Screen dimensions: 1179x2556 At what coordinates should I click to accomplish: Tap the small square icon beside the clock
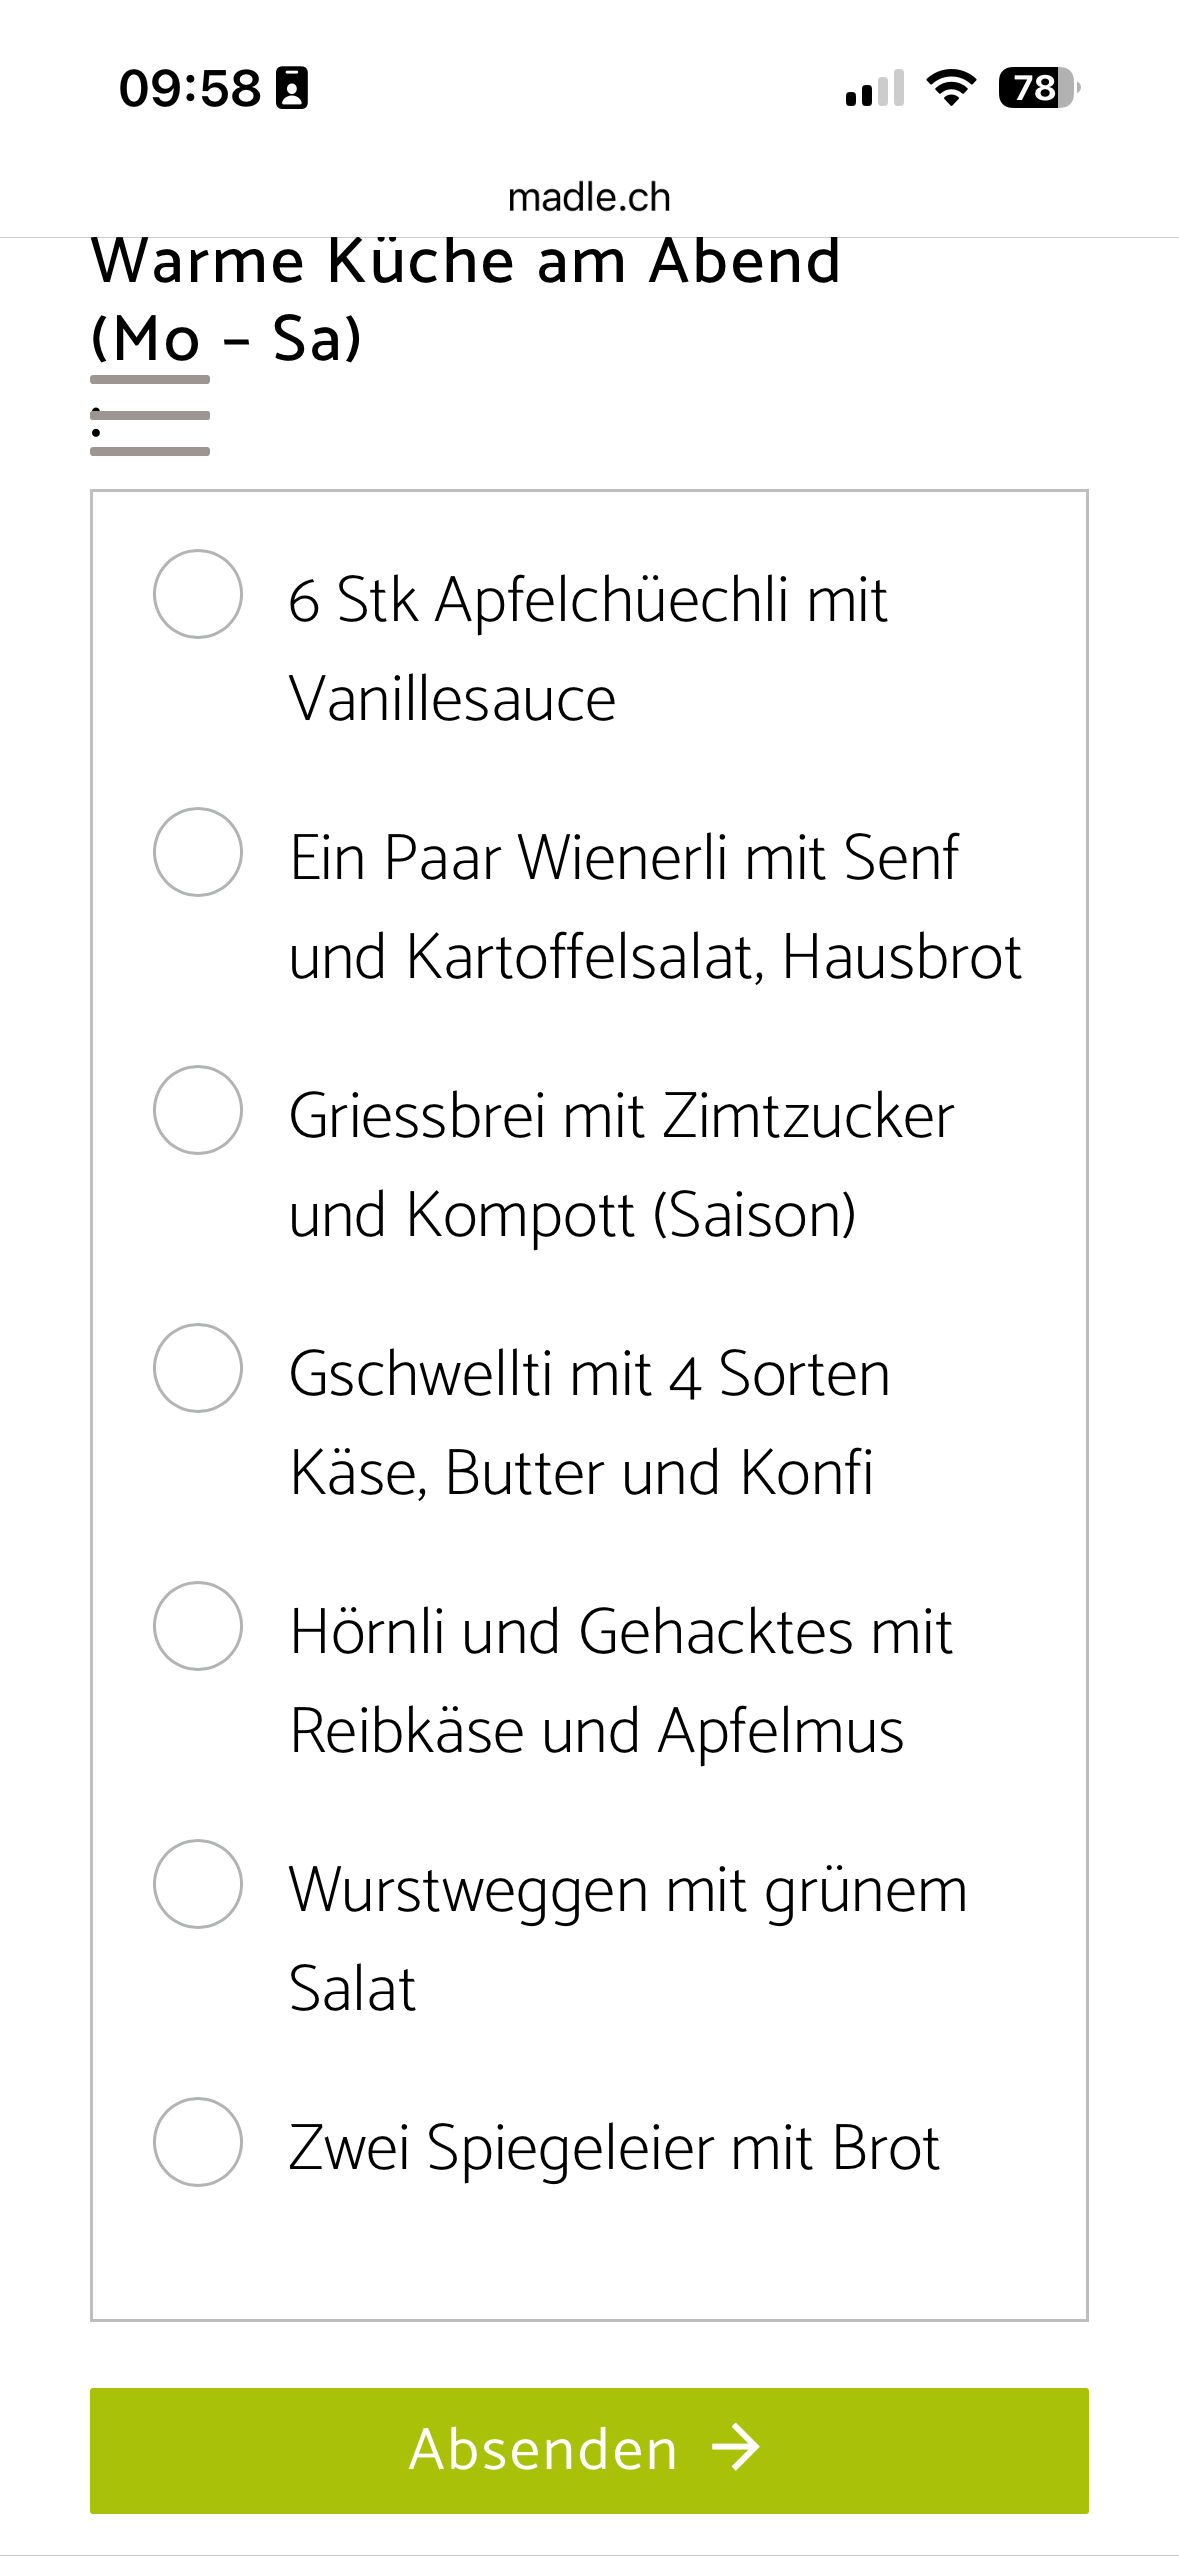290,90
